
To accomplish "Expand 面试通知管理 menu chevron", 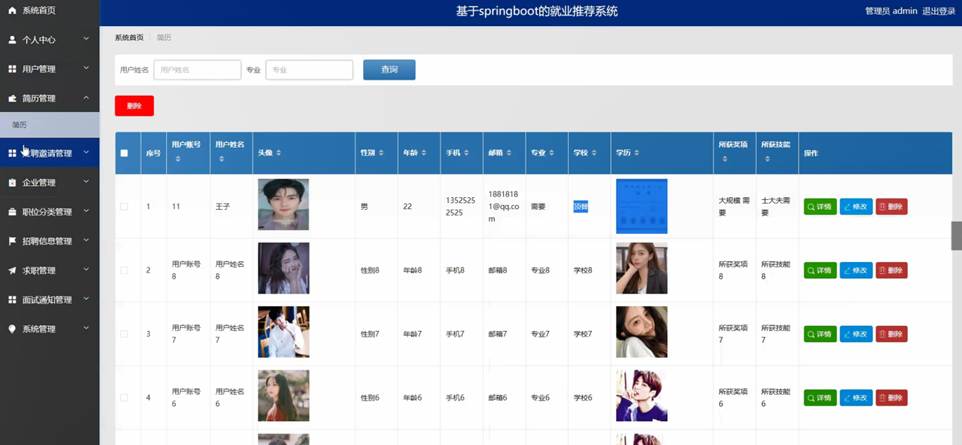I will [86, 299].
